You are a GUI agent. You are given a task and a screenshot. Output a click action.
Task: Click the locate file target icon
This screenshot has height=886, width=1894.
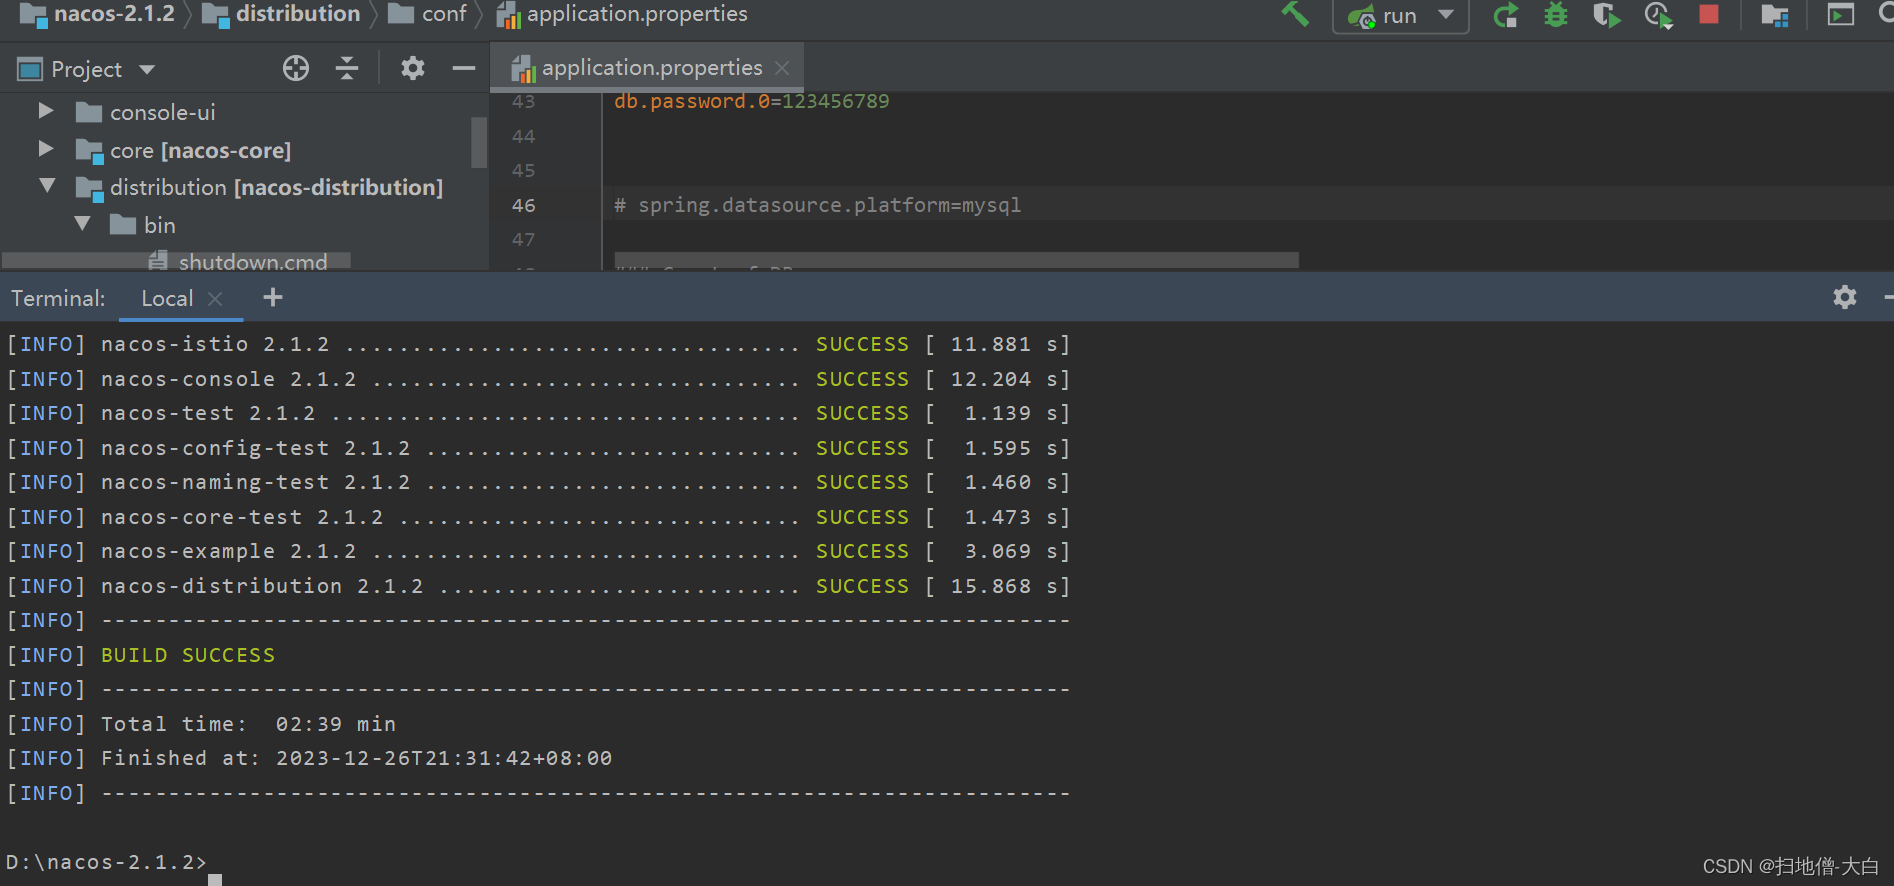[x=296, y=68]
